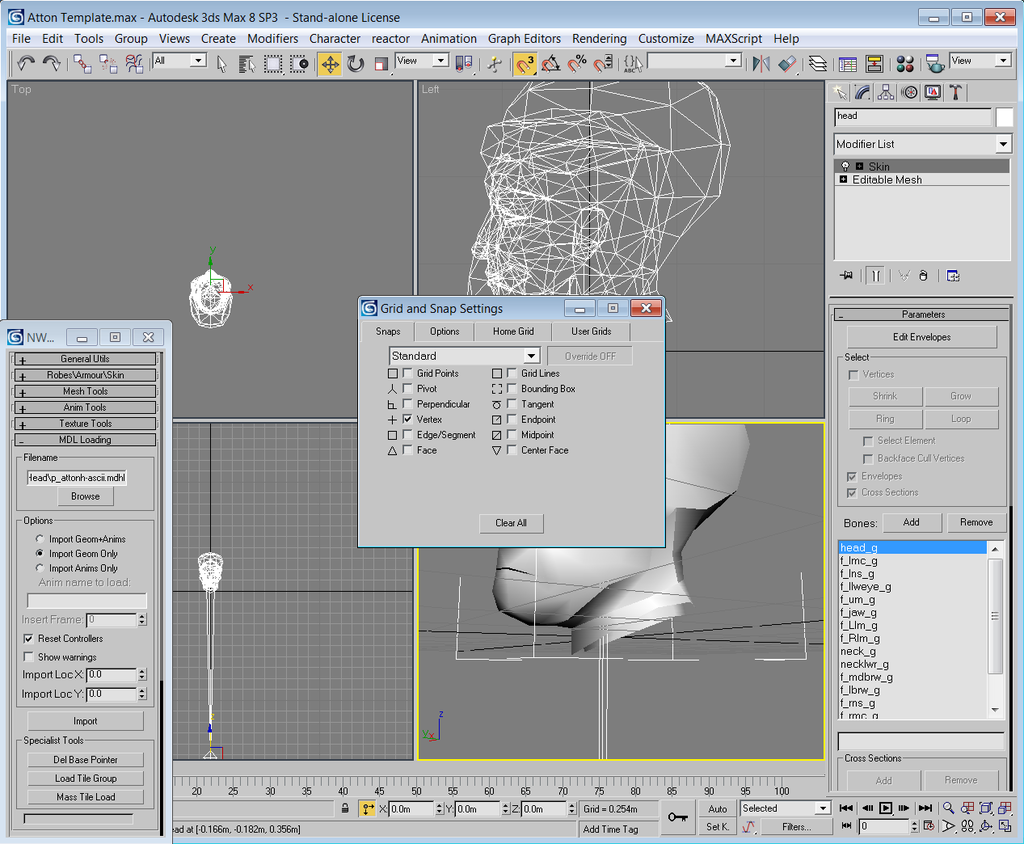Open Select by Name list icon
The height and width of the screenshot is (844, 1024).
coord(247,63)
